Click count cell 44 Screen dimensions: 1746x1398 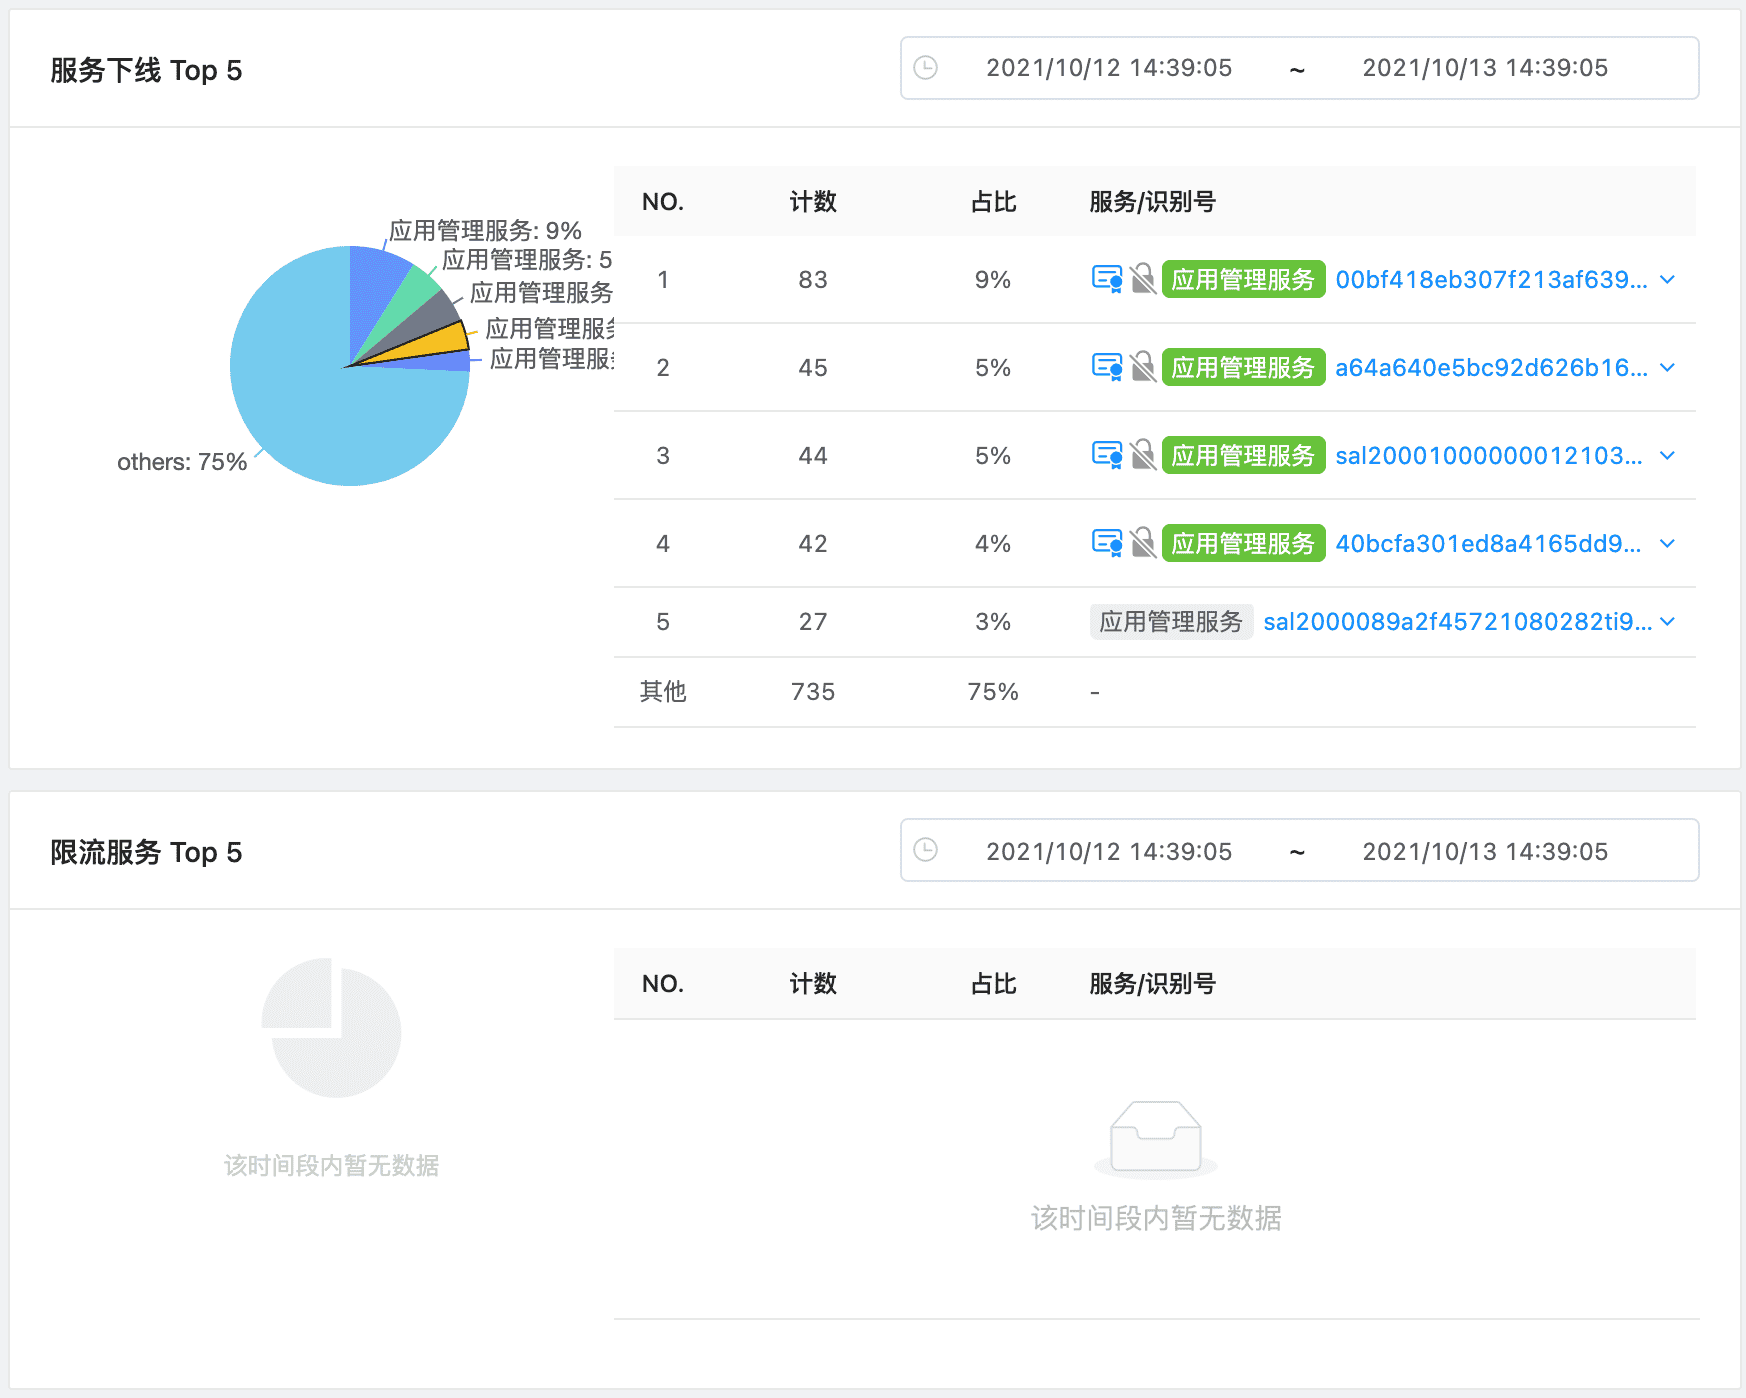(x=813, y=456)
